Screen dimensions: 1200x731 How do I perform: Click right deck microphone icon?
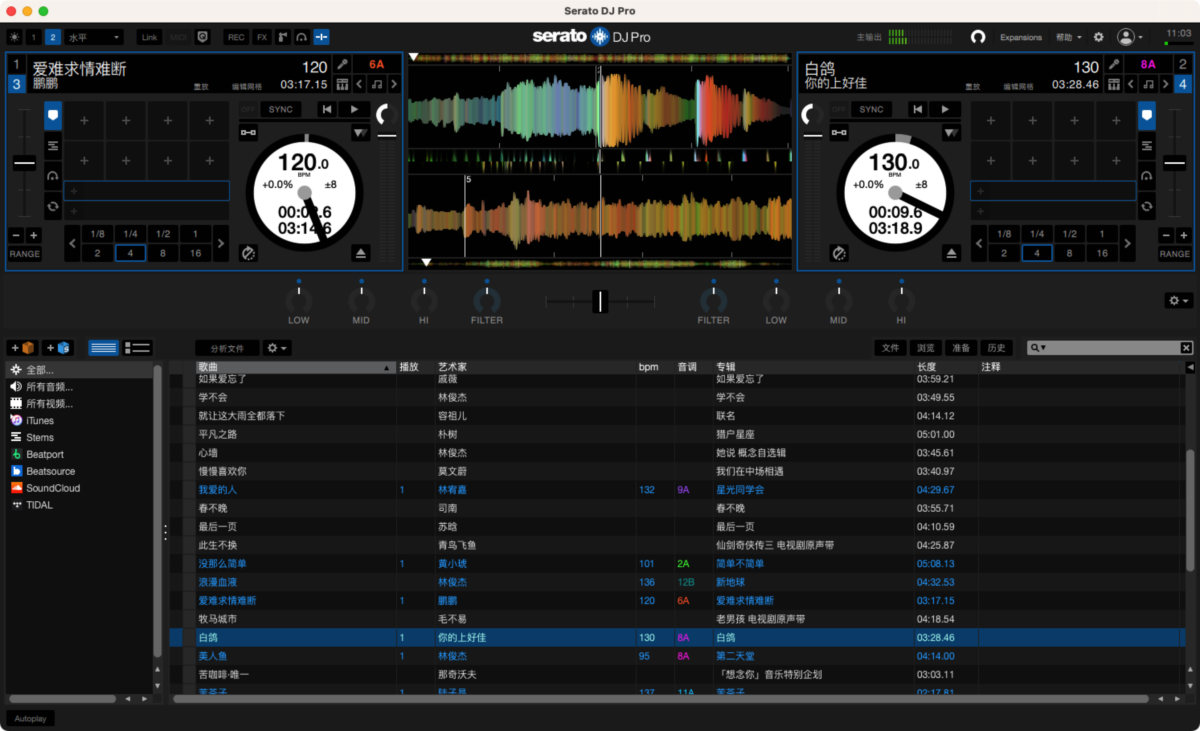coord(1114,64)
